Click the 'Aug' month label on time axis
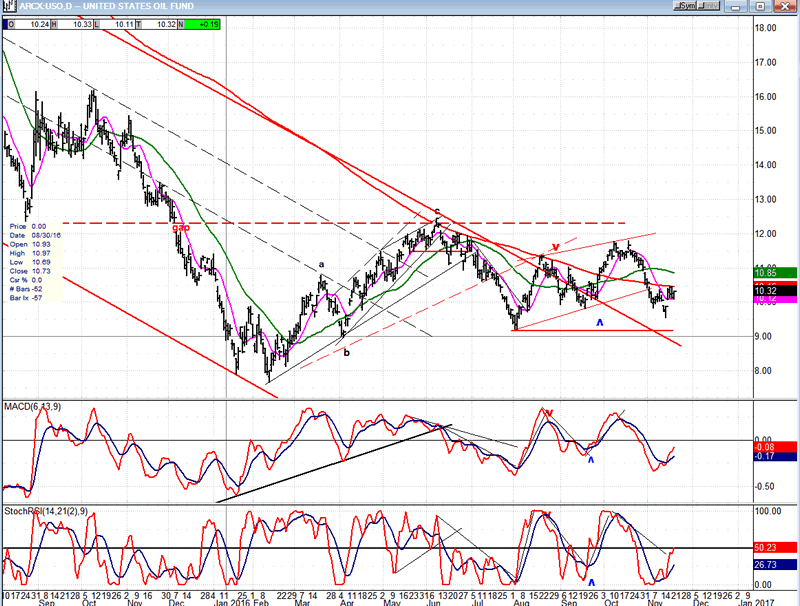Image resolution: width=800 pixels, height=606 pixels. [521, 602]
